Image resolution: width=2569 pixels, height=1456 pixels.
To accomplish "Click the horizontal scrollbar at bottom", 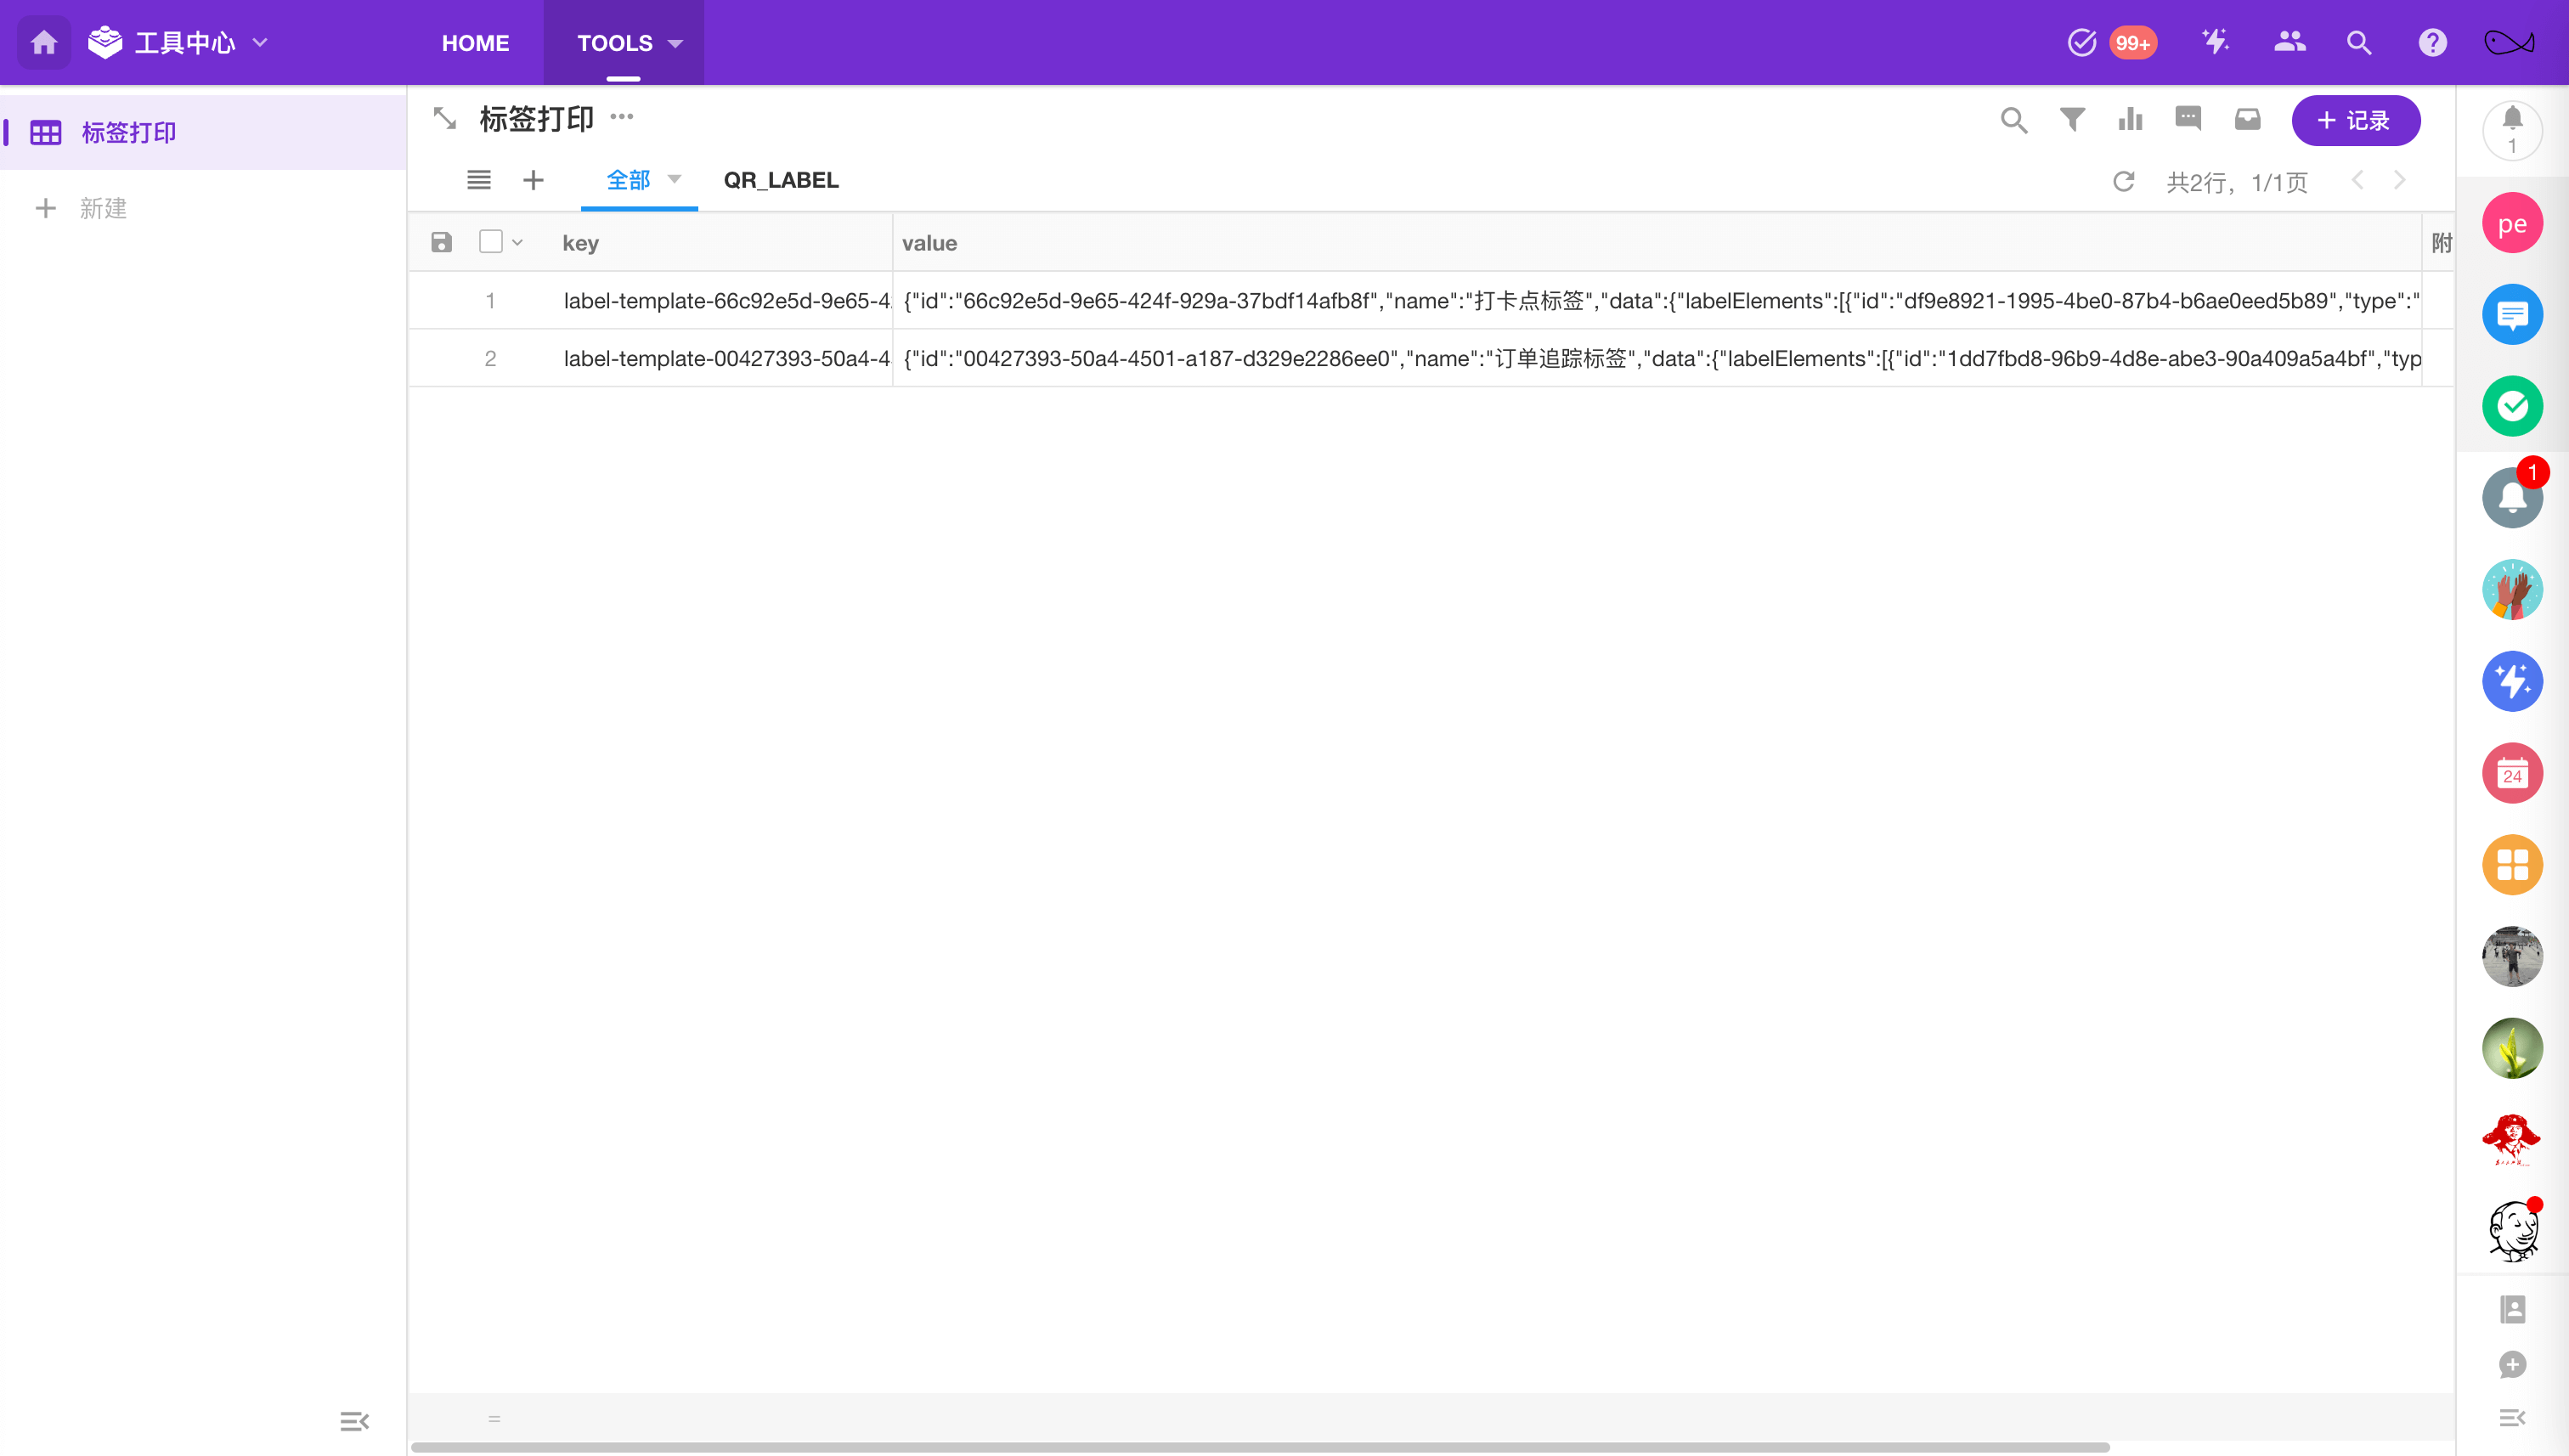I will pyautogui.click(x=1260, y=1446).
